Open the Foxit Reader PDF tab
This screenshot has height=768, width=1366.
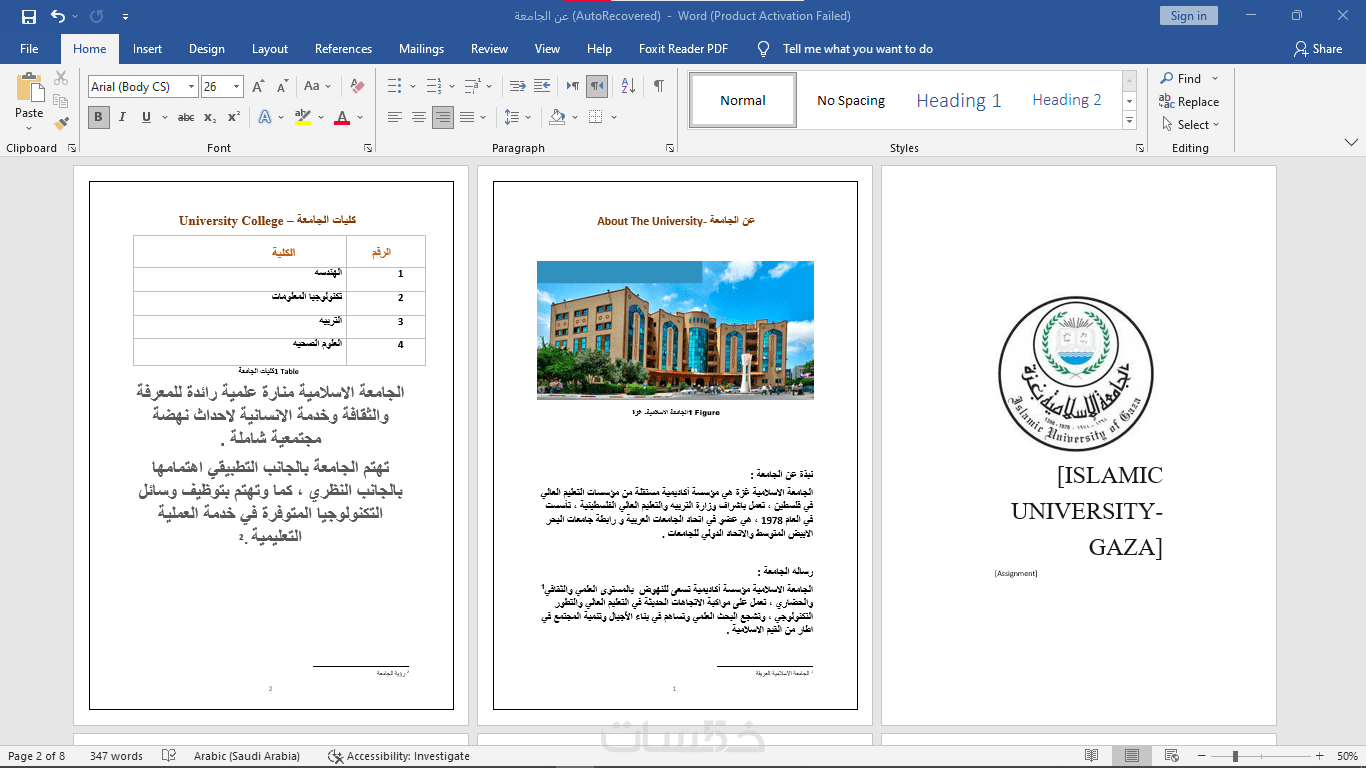point(683,49)
